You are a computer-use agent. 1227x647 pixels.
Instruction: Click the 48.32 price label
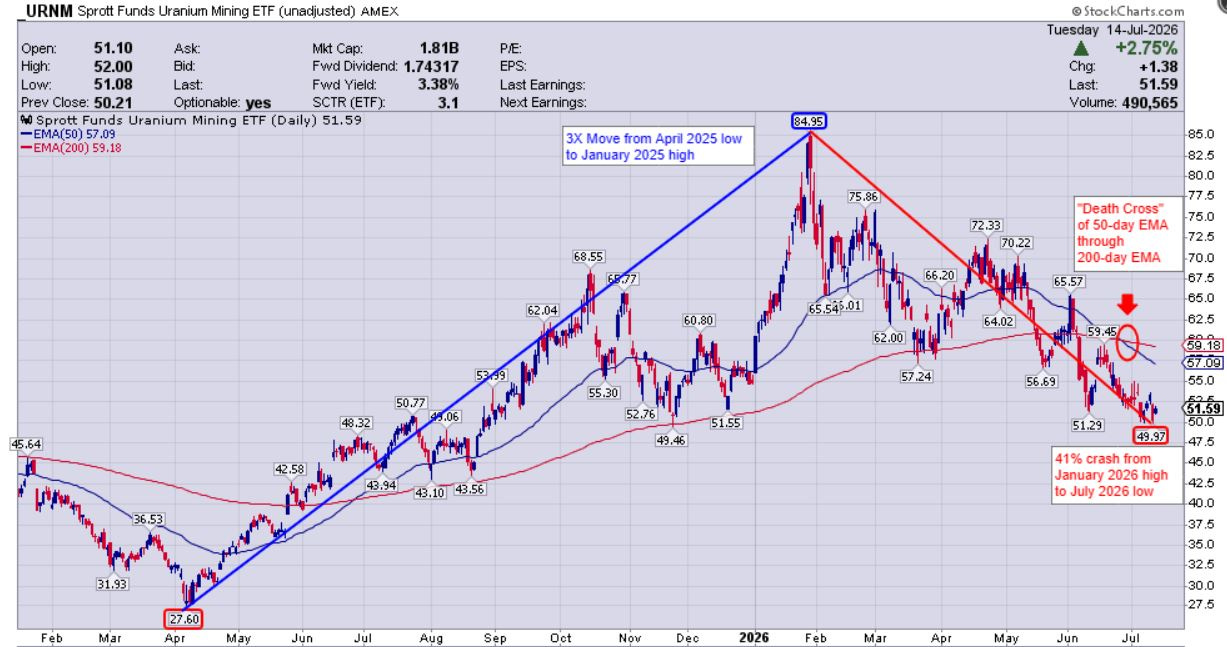tap(357, 422)
